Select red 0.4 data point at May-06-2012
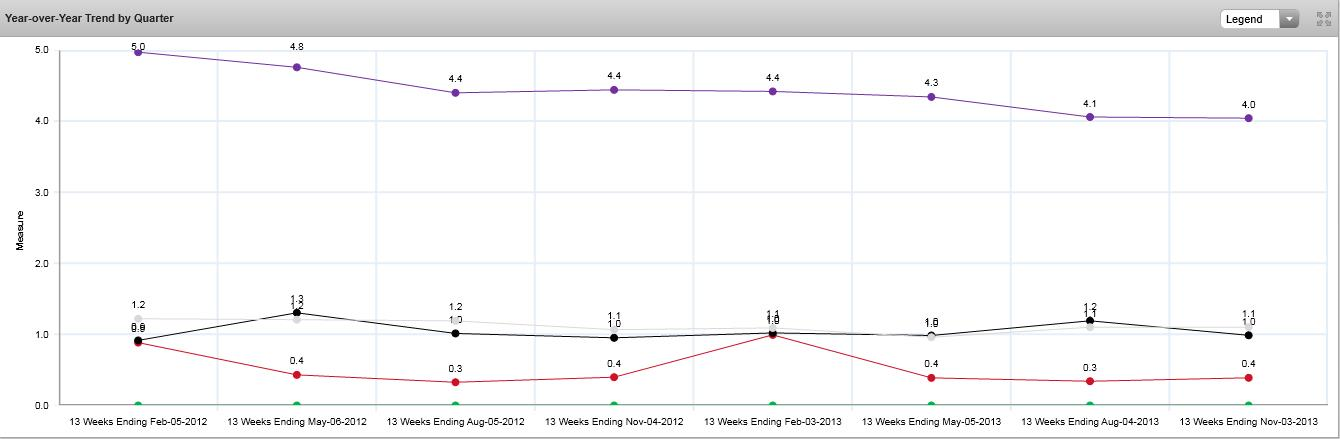 click(x=297, y=375)
